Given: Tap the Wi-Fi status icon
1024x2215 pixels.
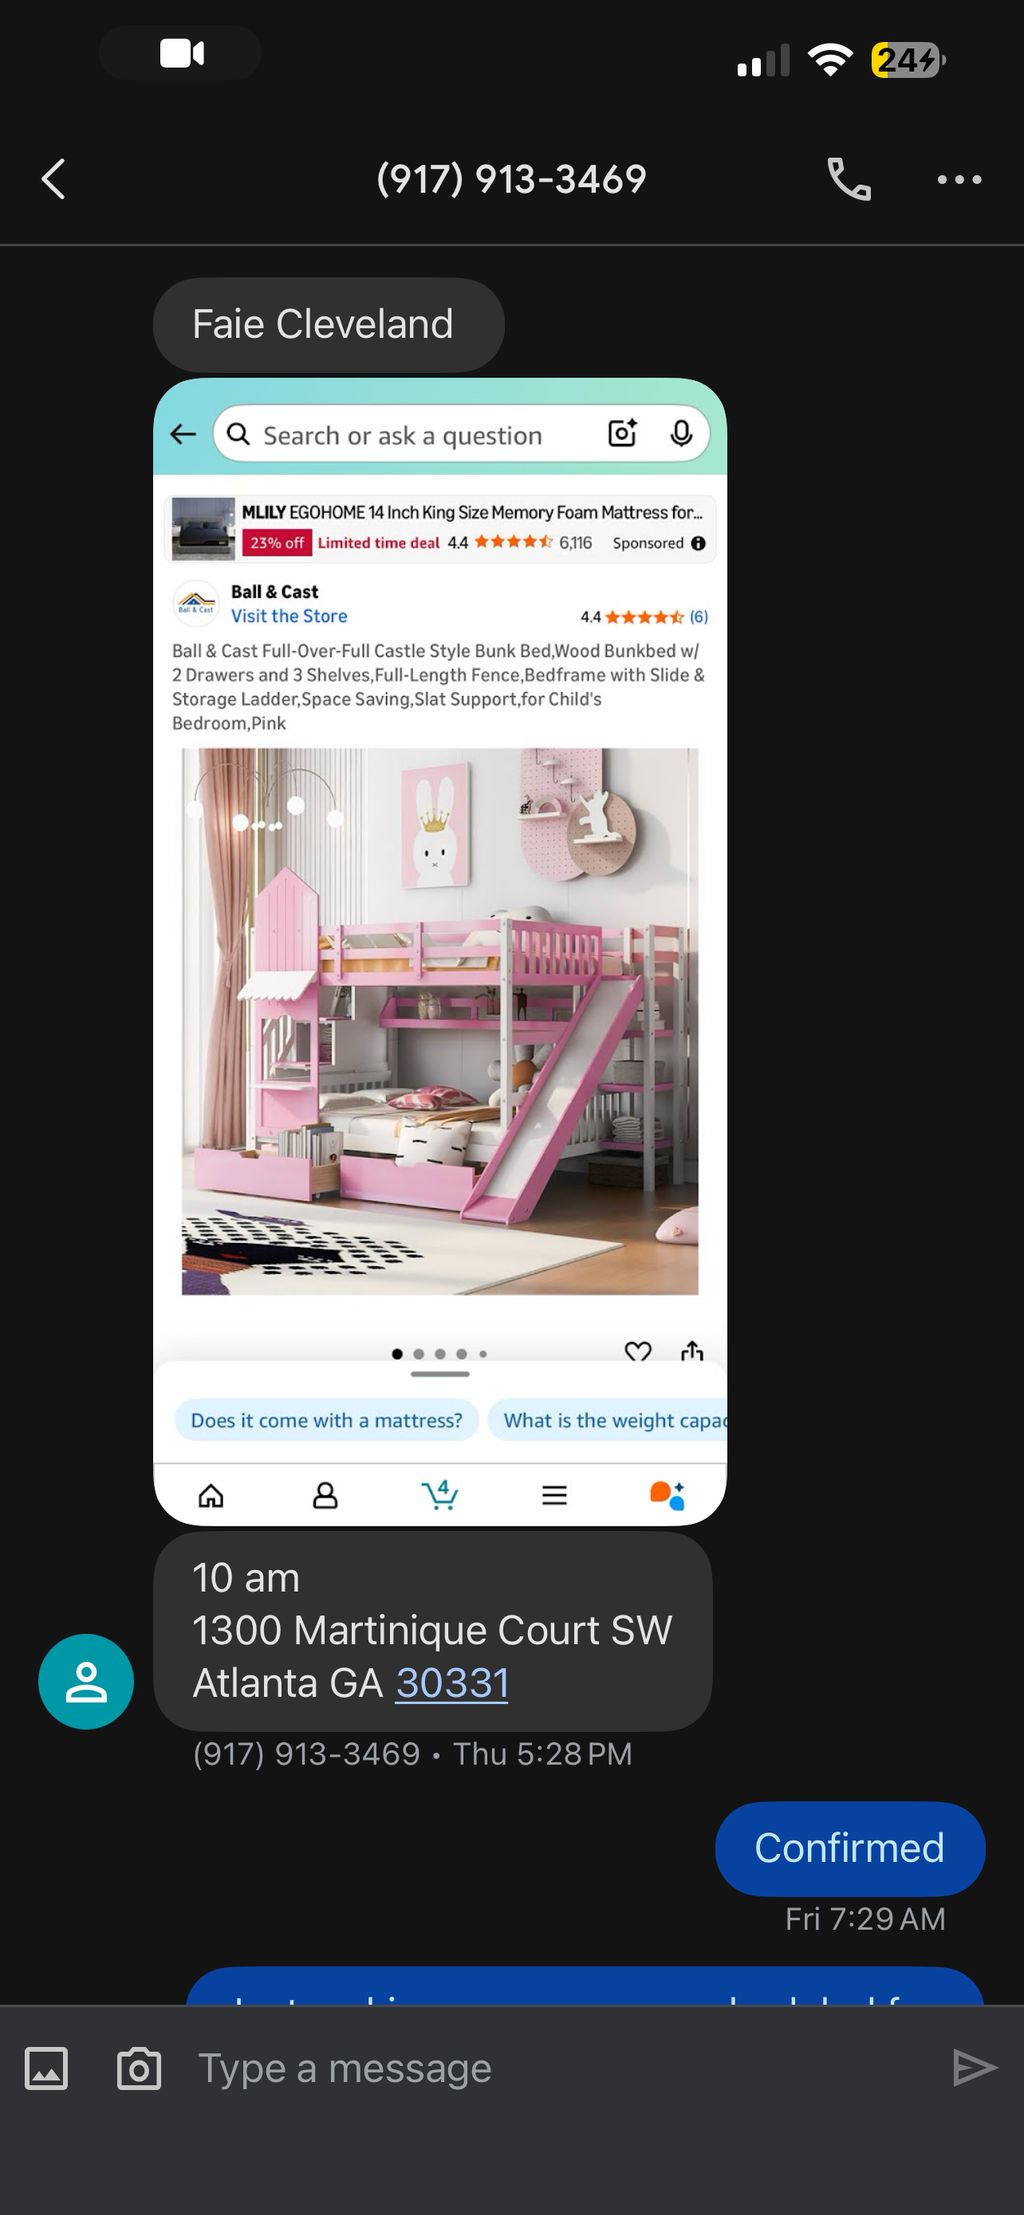Looking at the screenshot, I should pos(830,60).
